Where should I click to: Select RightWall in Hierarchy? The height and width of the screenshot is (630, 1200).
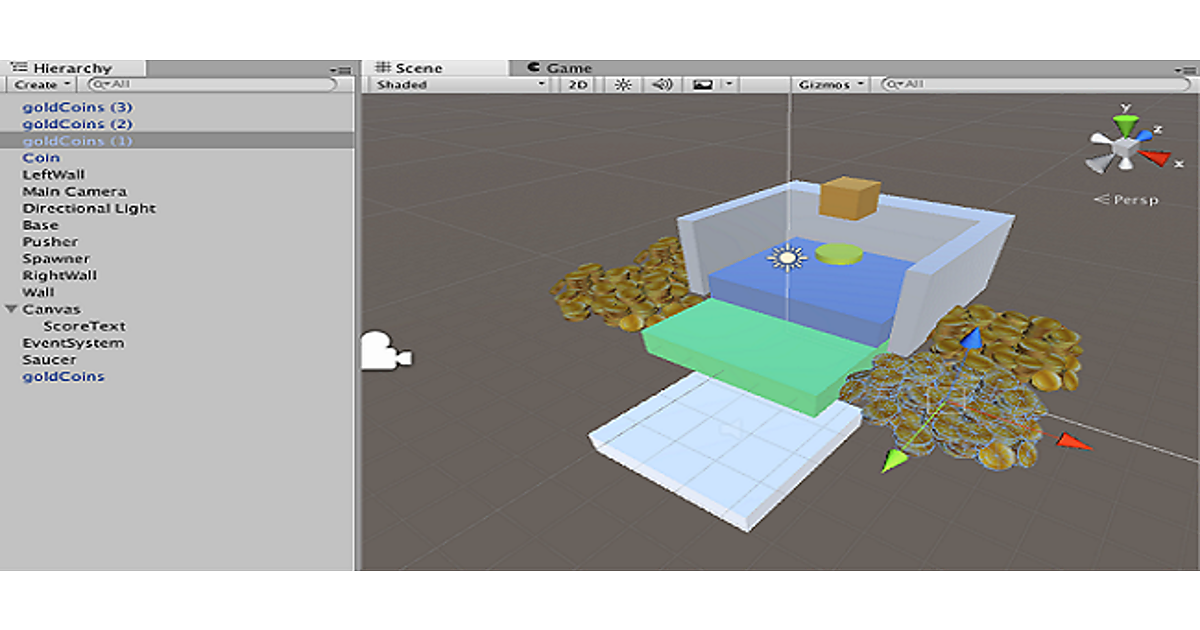(x=59, y=275)
